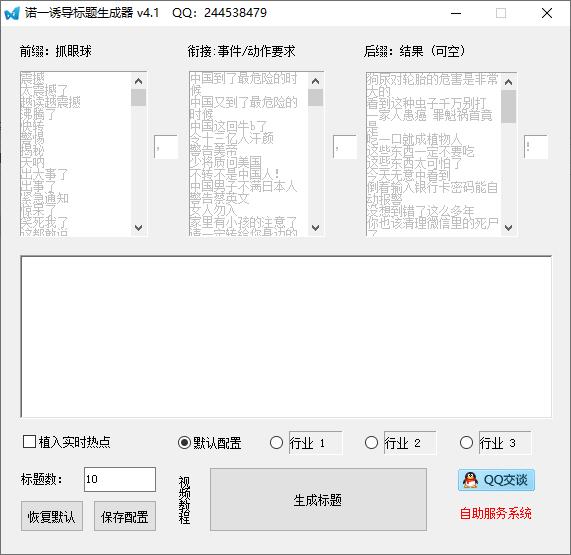Click up arrow of prefix list scrollbar
571x555 pixels.
(x=138, y=81)
